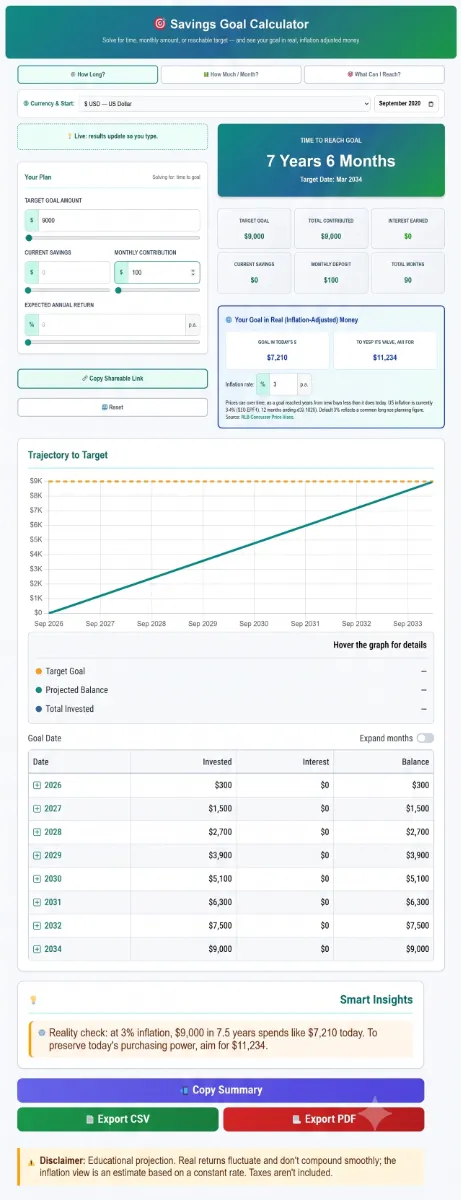Click the Total Invested blue legend dot
The height and width of the screenshot is (1200, 461).
(x=38, y=709)
